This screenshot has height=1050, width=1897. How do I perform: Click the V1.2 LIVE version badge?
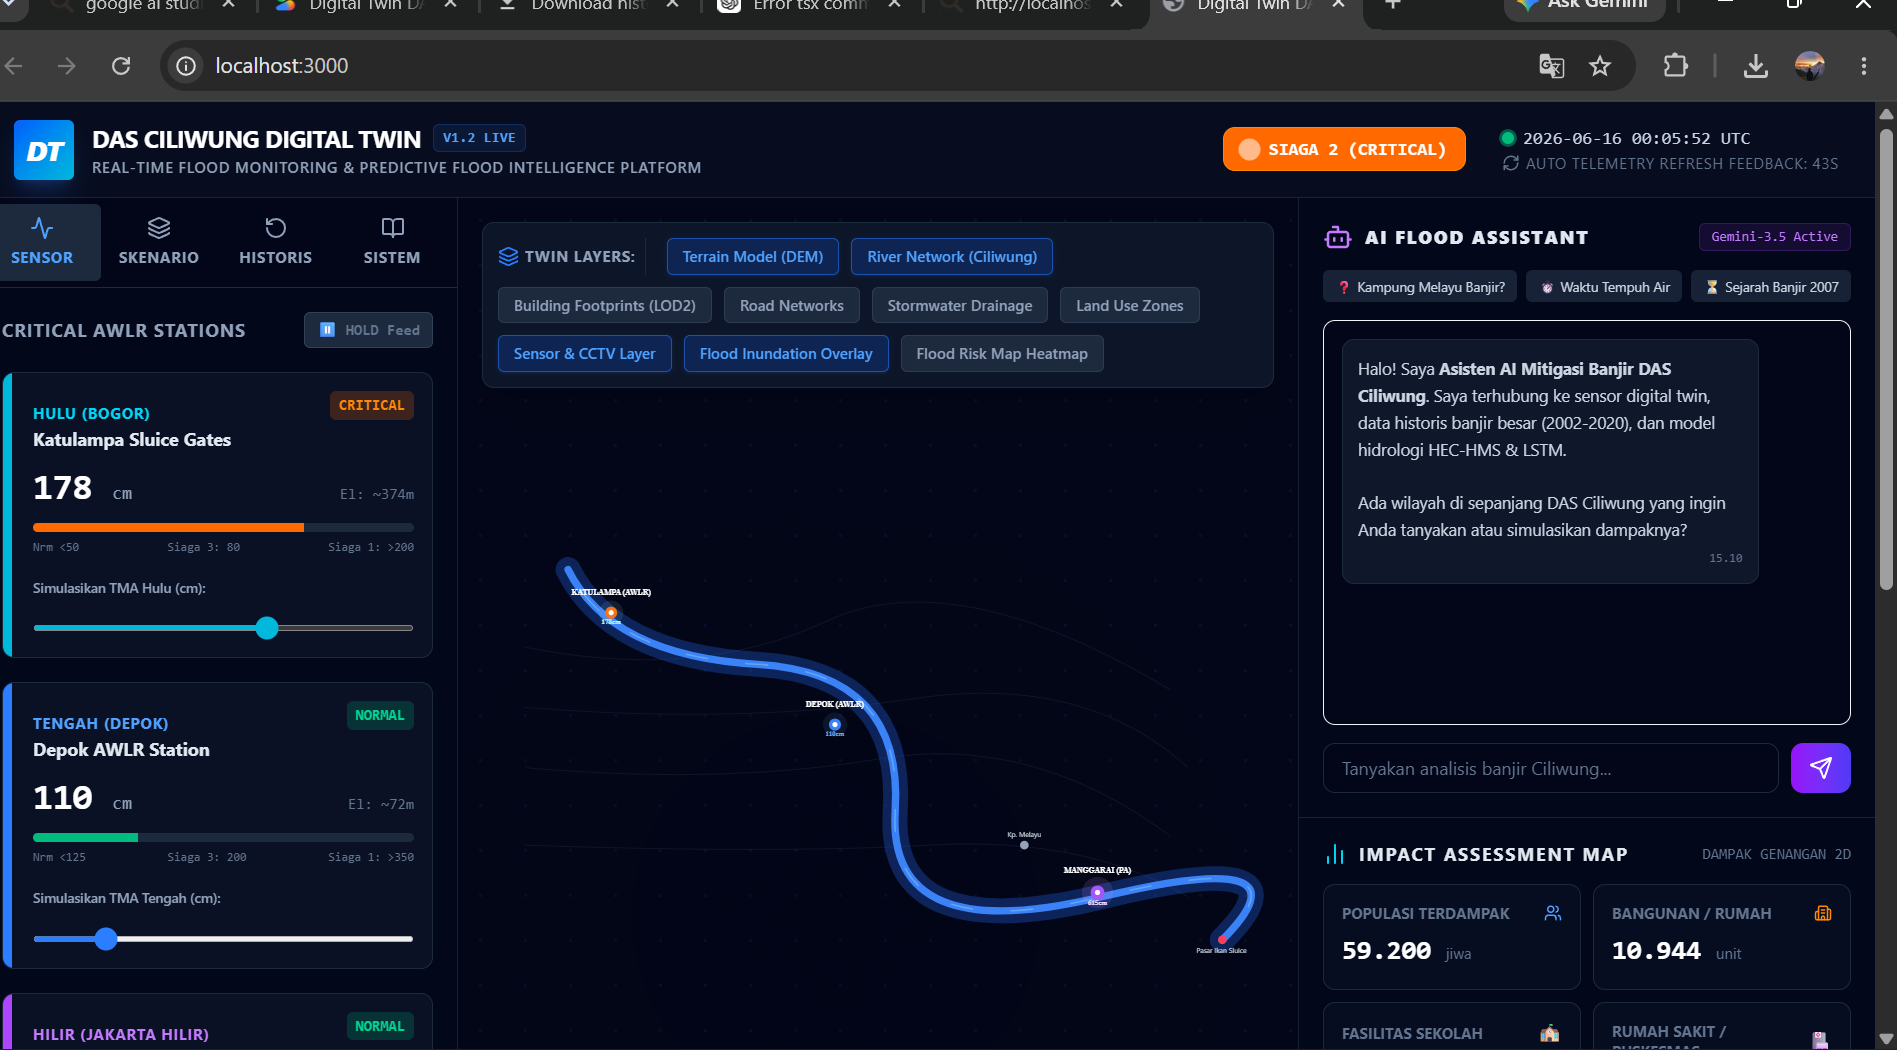pos(479,138)
